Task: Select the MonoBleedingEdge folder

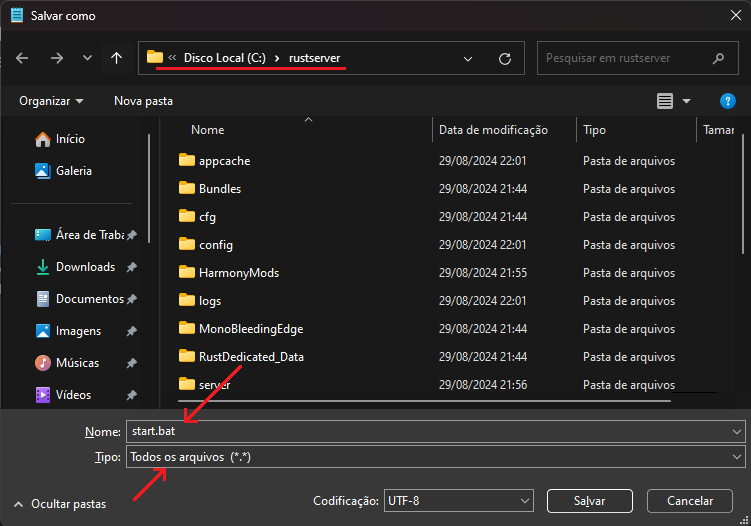Action: [241, 329]
